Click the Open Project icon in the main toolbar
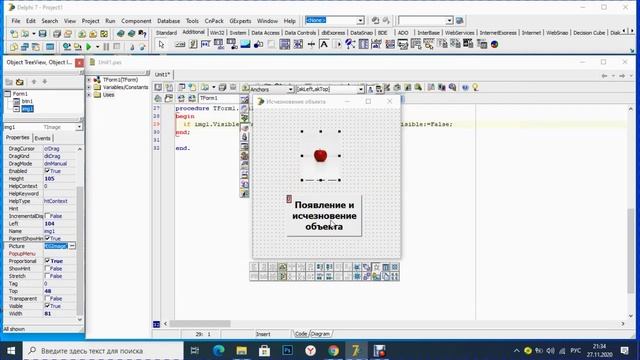Screen dimensions: 640x360 [68, 34]
